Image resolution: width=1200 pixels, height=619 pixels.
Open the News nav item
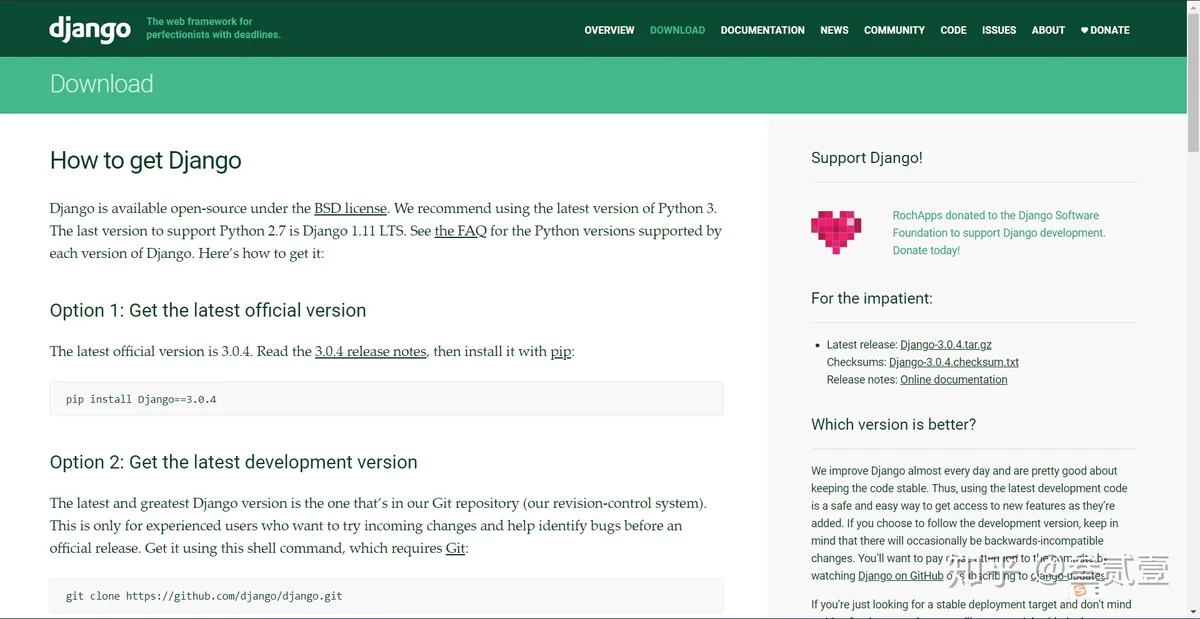pos(834,30)
